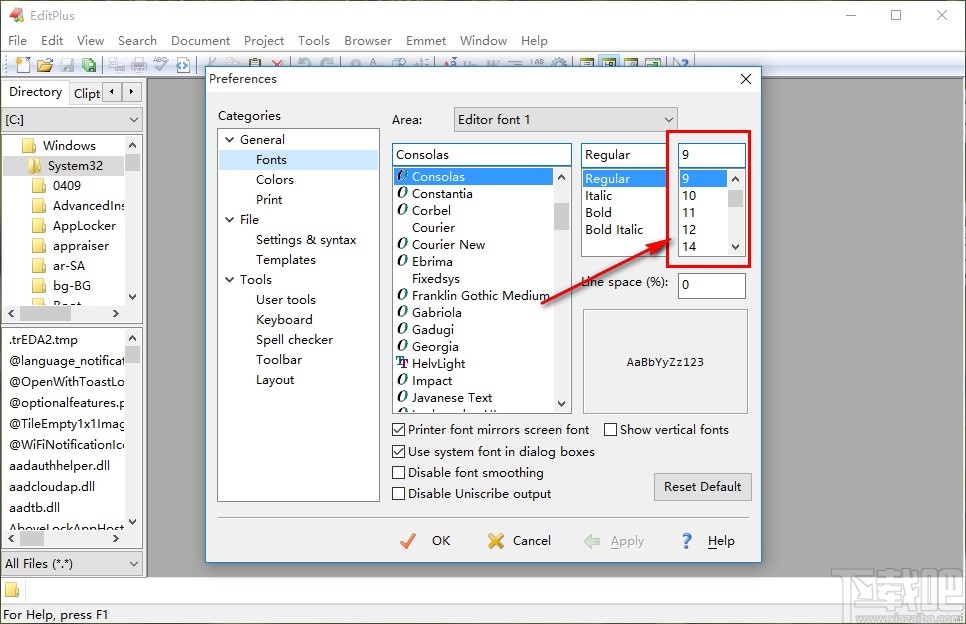Viewport: 966px width, 624px height.
Task: Close the Preferences dialog with X
Action: tap(745, 79)
